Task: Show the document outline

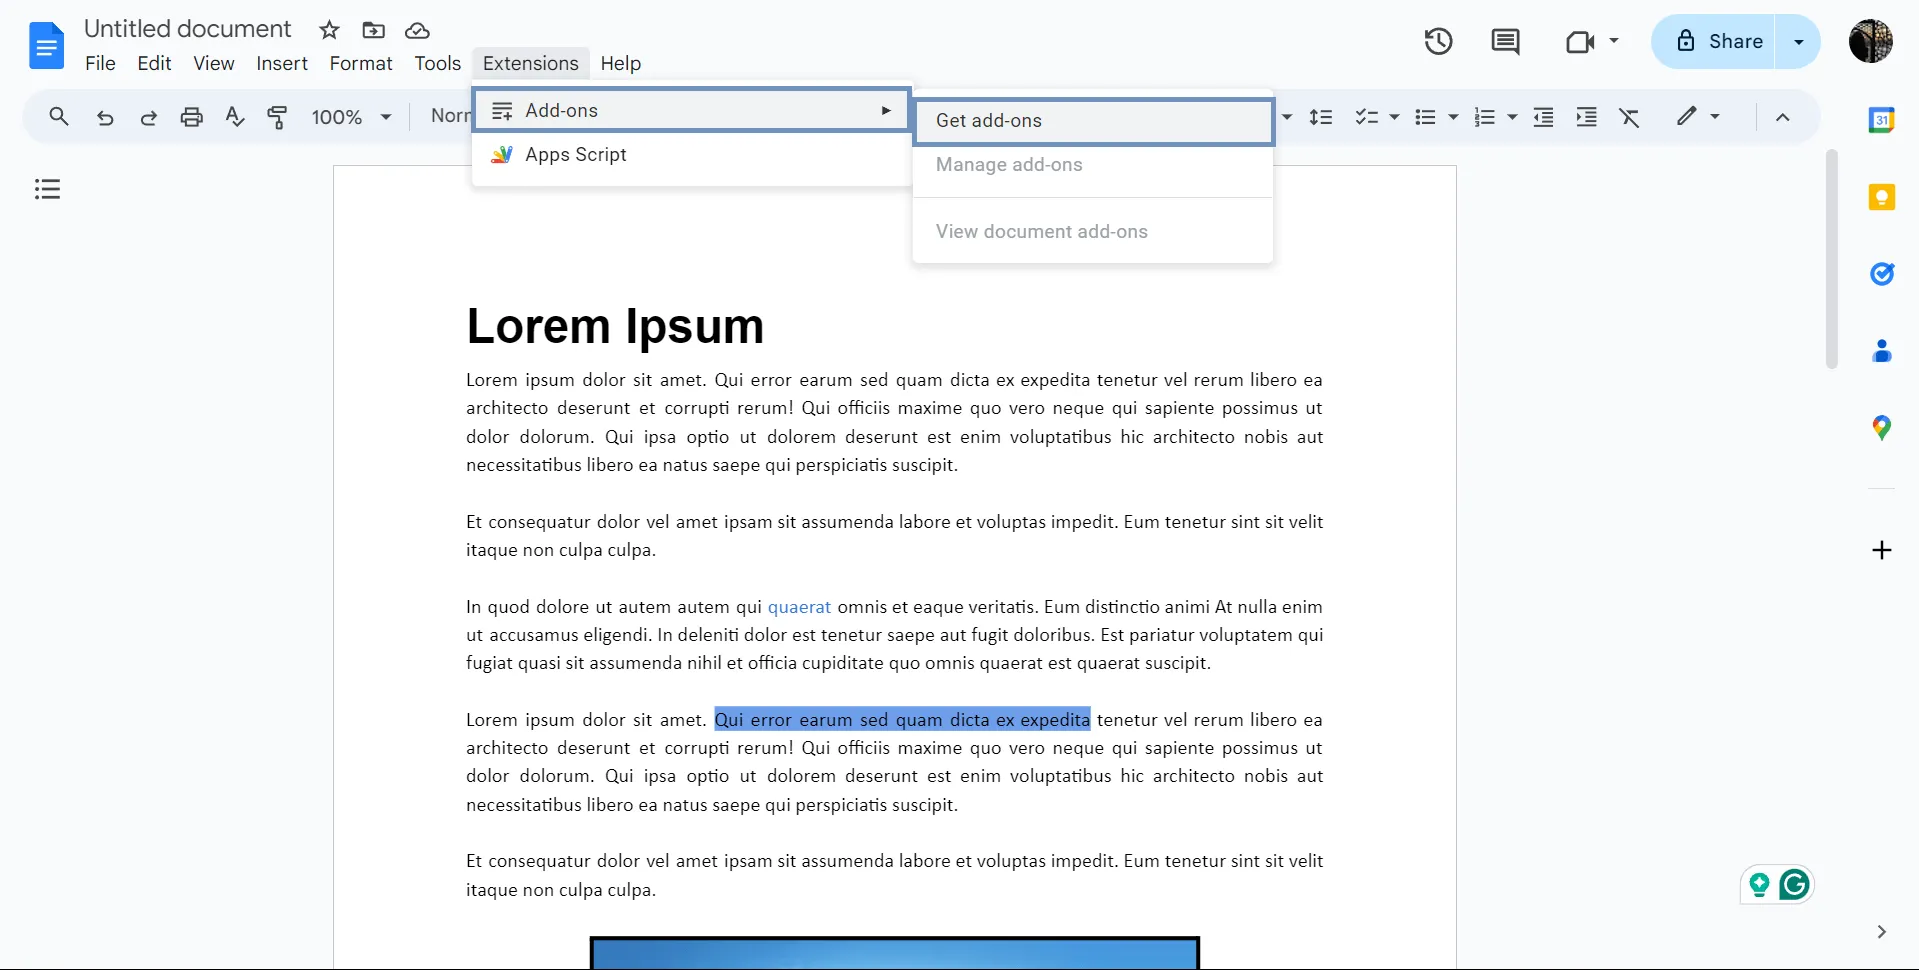Action: (47, 189)
